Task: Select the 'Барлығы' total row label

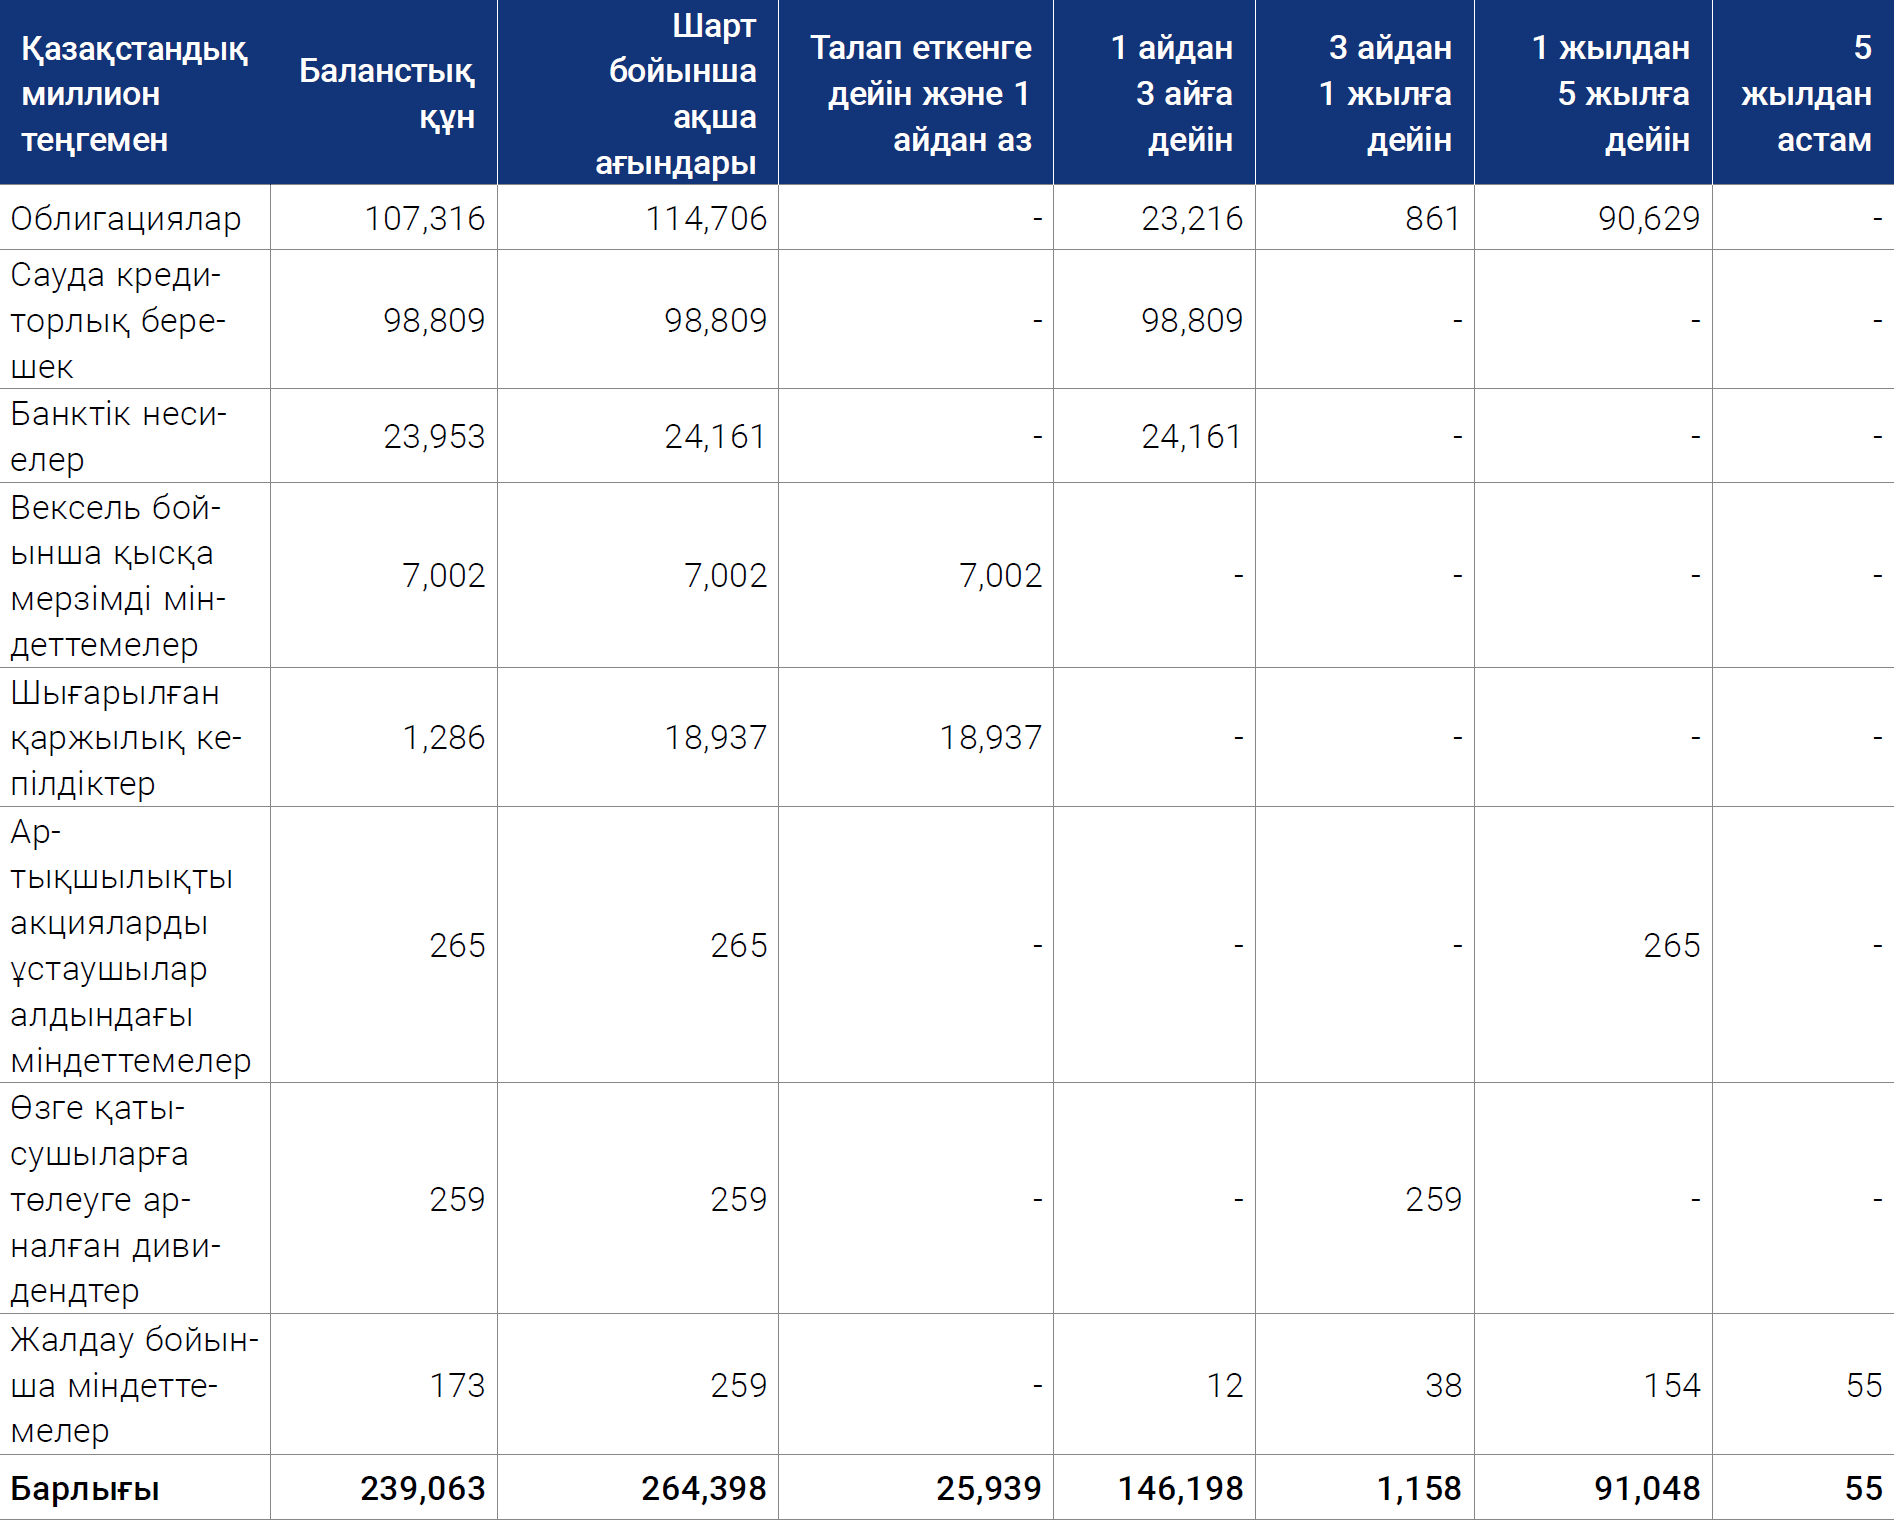Action: point(85,1489)
